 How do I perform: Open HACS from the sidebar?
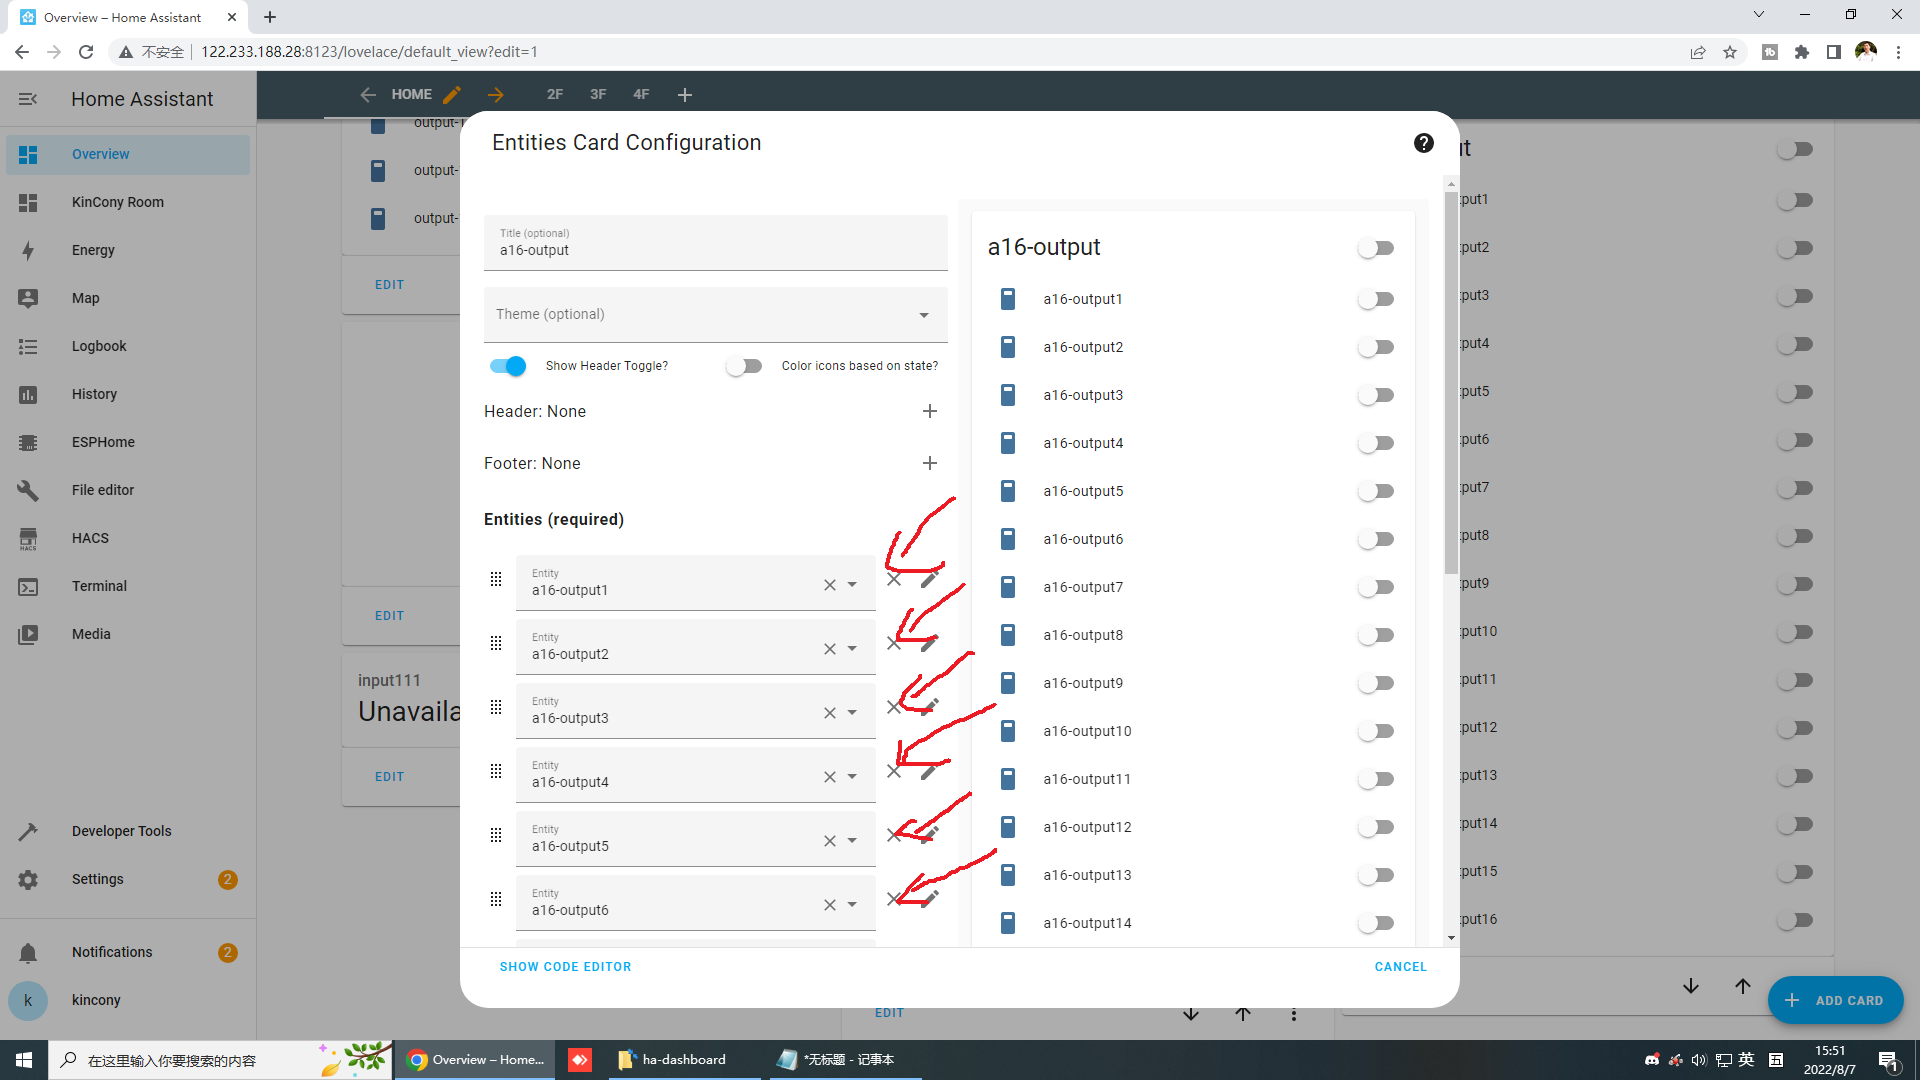pyautogui.click(x=90, y=538)
